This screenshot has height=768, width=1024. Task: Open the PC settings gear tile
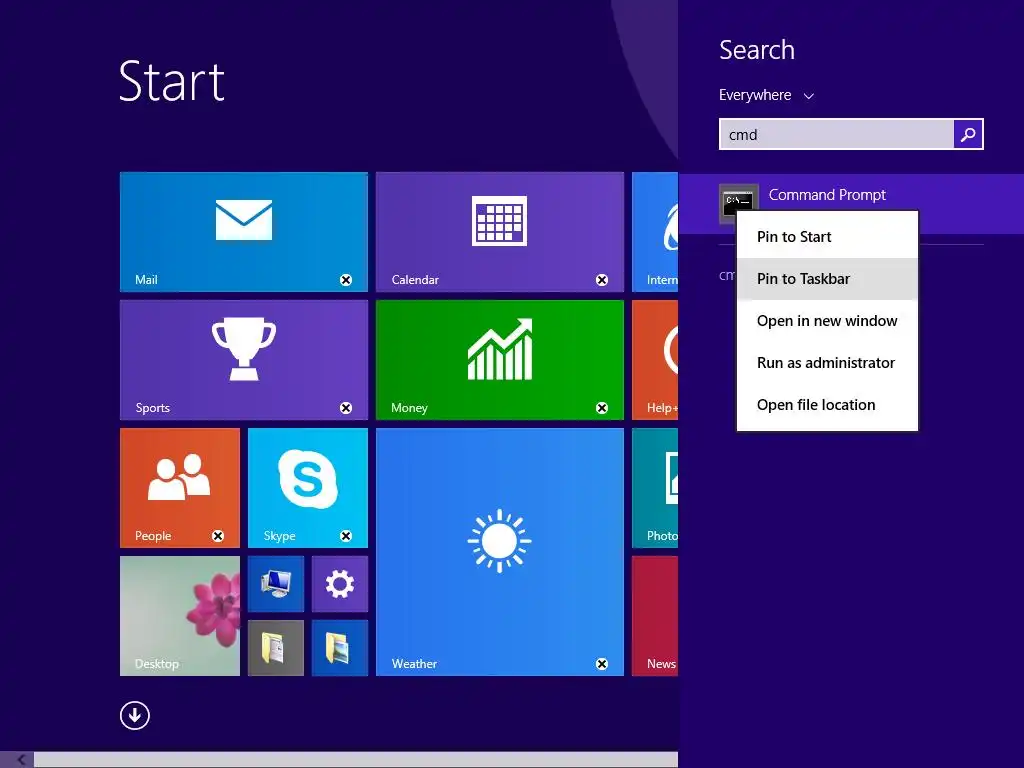coord(340,584)
